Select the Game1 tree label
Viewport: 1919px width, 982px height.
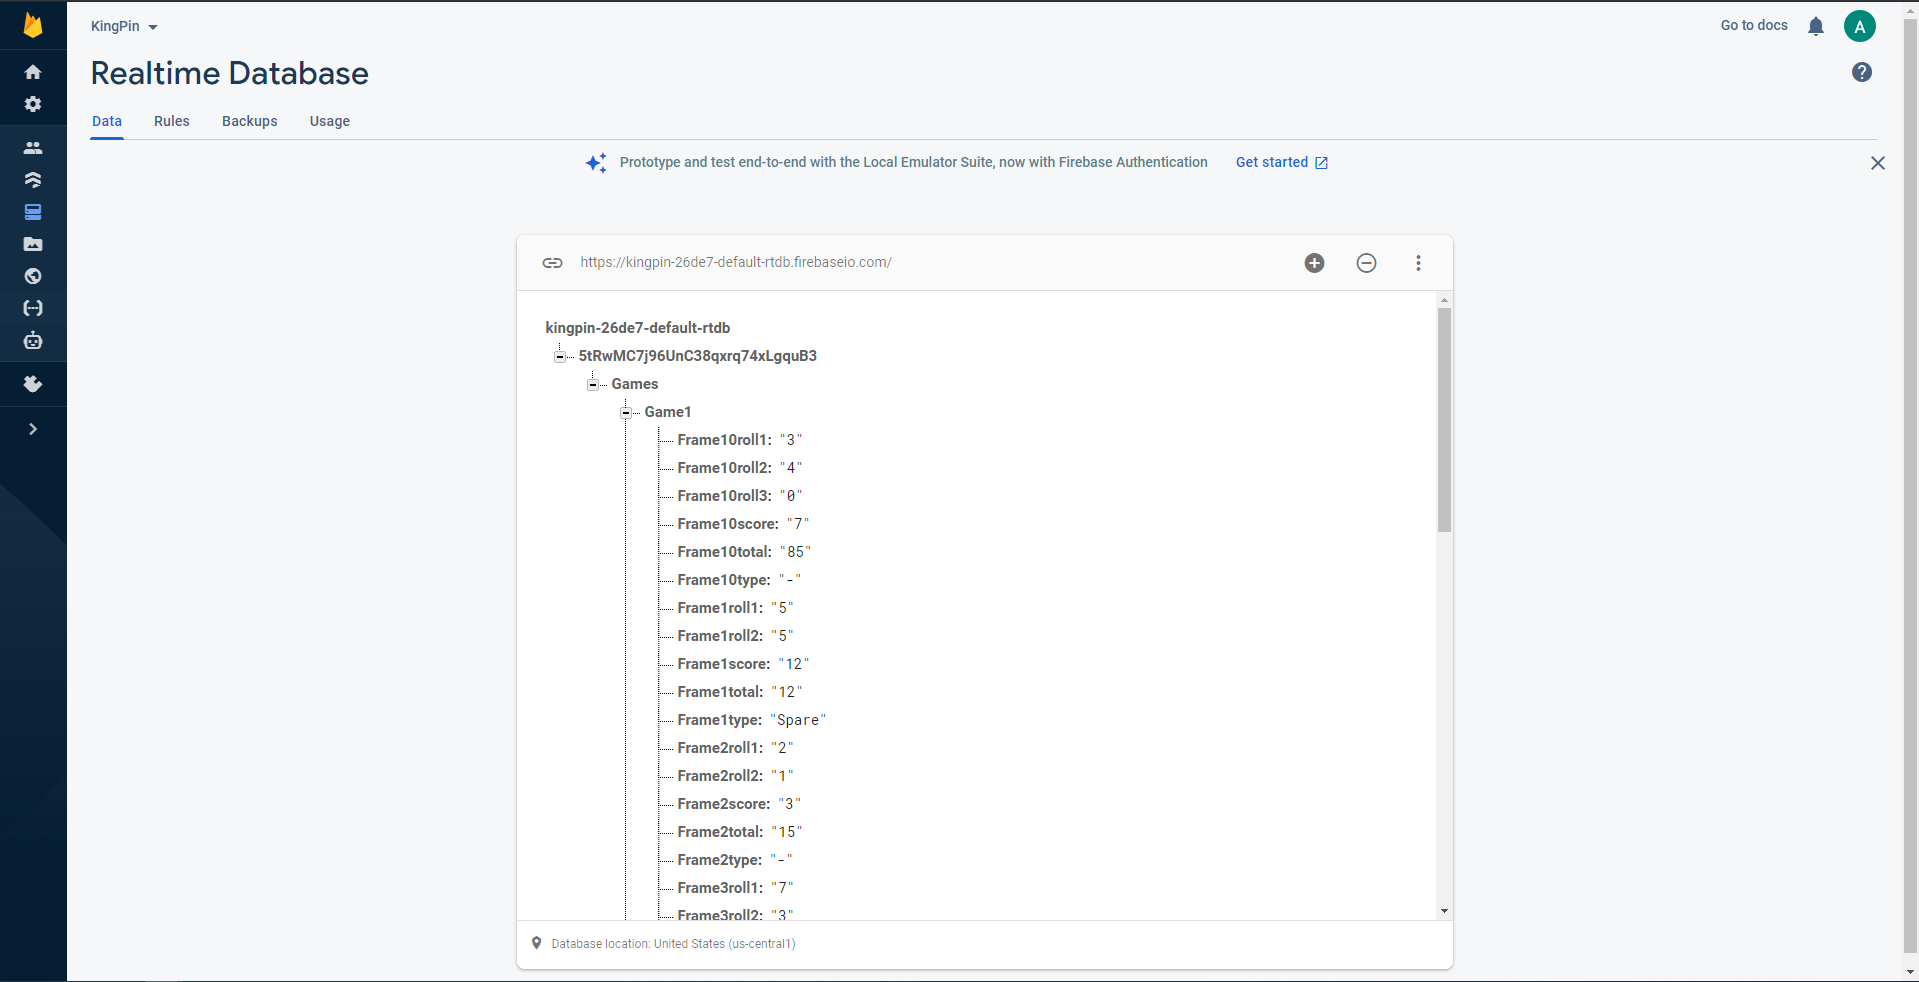click(x=668, y=412)
